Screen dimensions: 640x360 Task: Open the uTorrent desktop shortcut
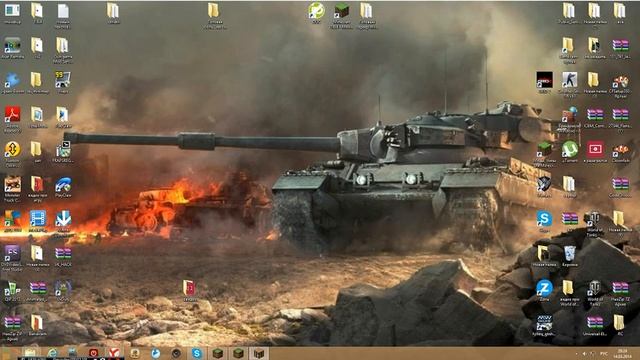coord(569,149)
